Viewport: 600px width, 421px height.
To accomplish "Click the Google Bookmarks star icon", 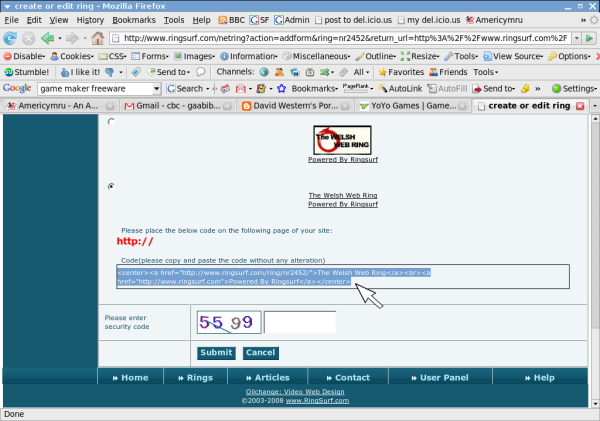I will (282, 89).
